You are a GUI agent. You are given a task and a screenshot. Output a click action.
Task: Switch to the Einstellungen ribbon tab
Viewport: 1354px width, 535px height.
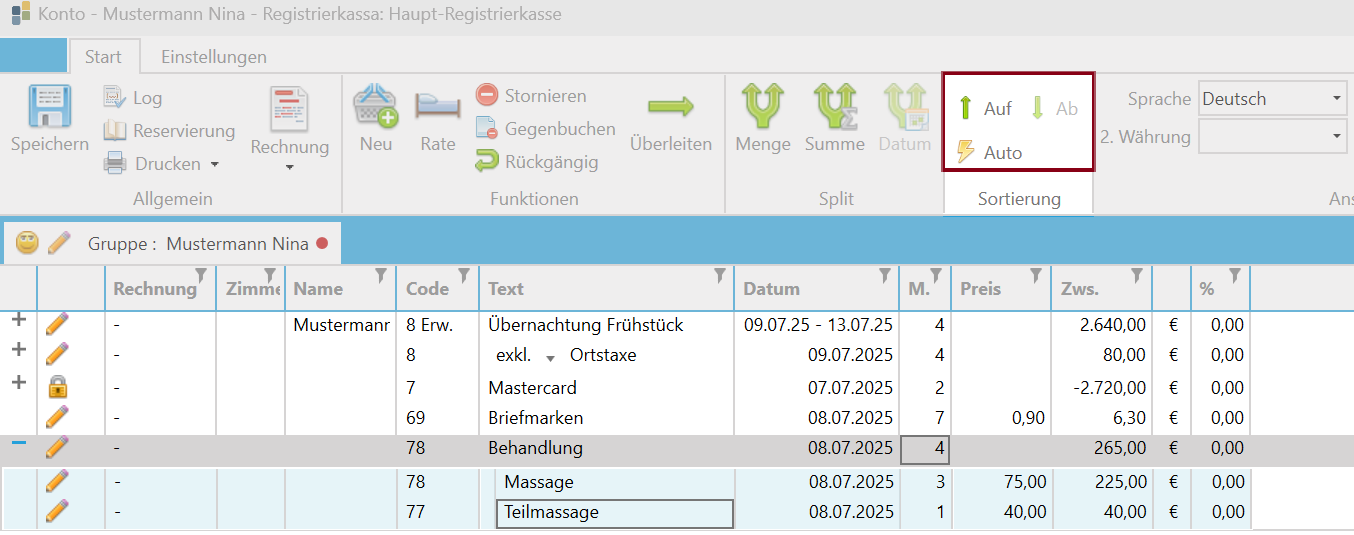[214, 57]
